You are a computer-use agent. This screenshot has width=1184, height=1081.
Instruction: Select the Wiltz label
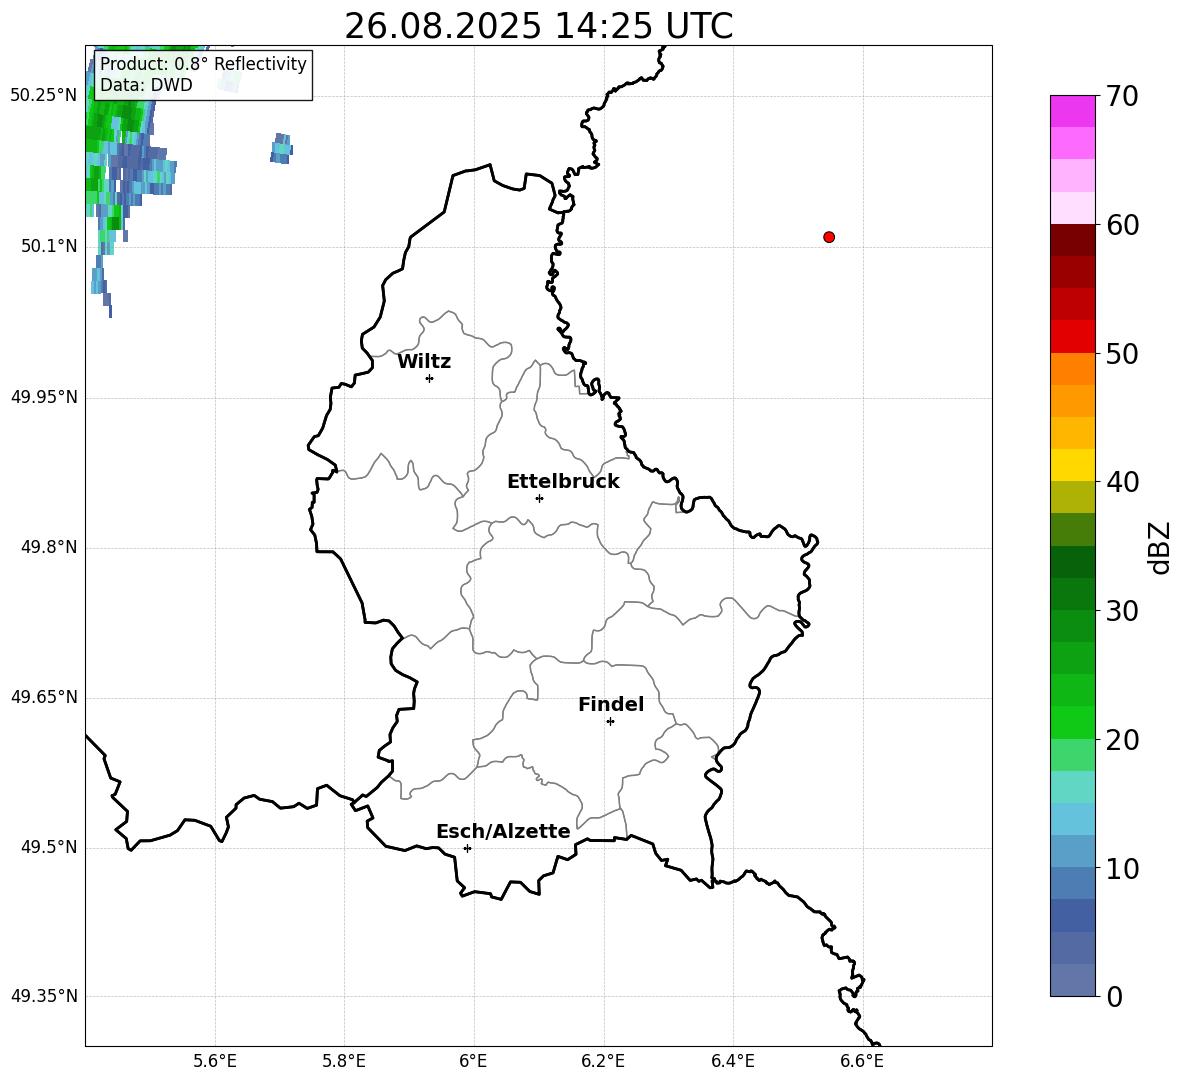[424, 362]
